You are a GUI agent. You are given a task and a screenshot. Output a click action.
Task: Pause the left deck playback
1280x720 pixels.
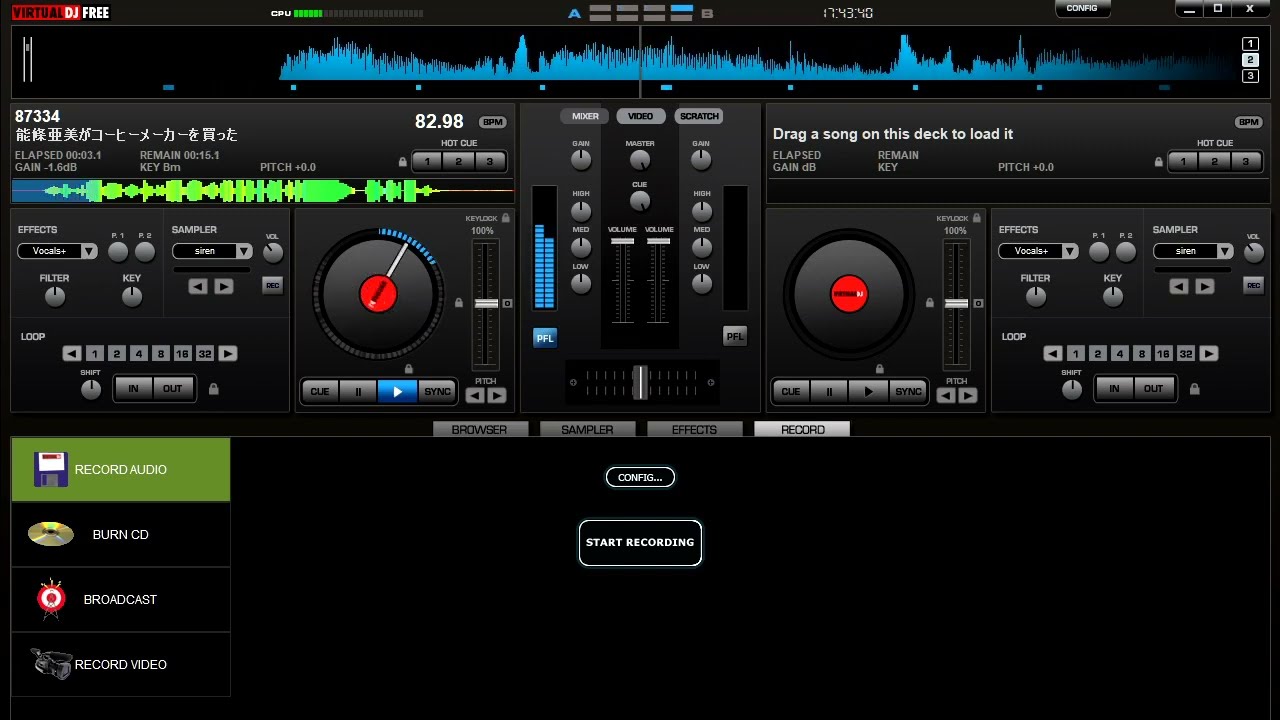[358, 392]
